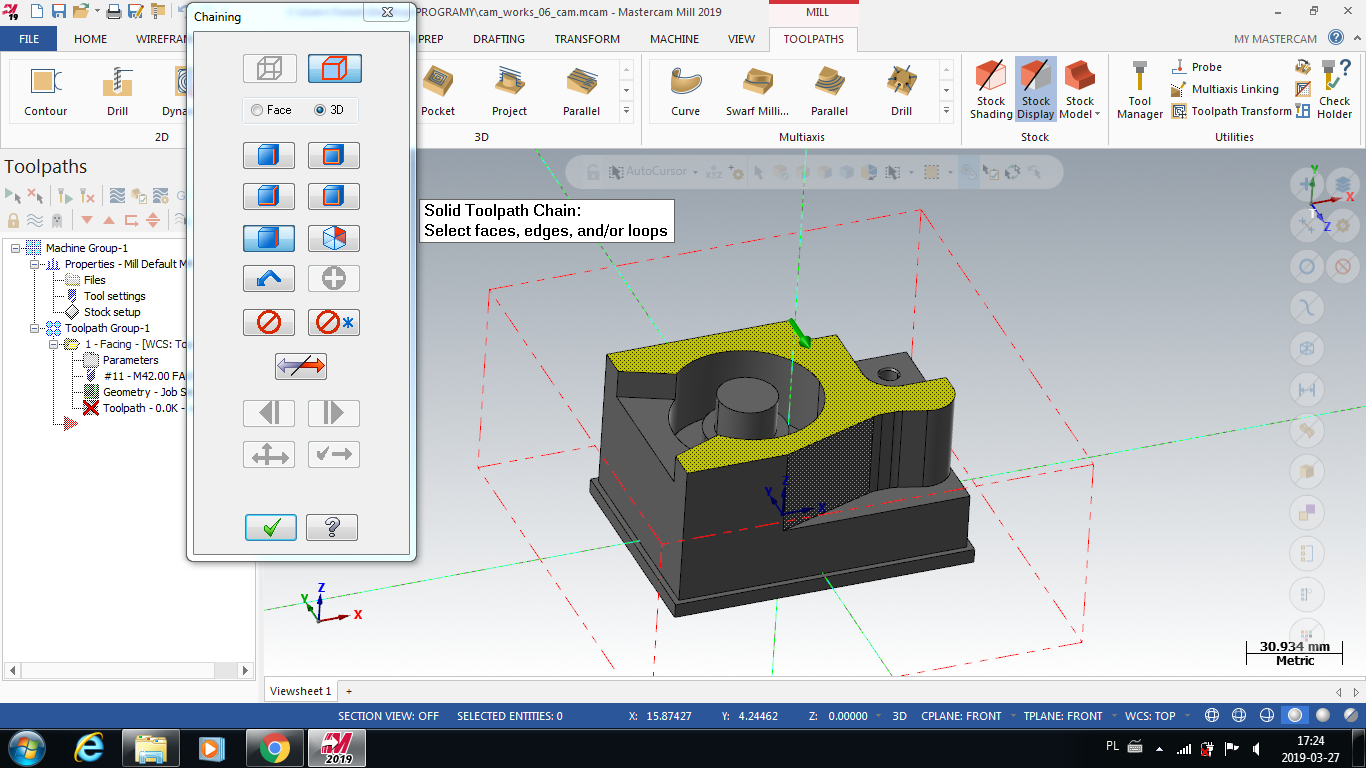This screenshot has height=782, width=1366.
Task: Confirm chaining with the green checkmark
Action: pos(271,528)
